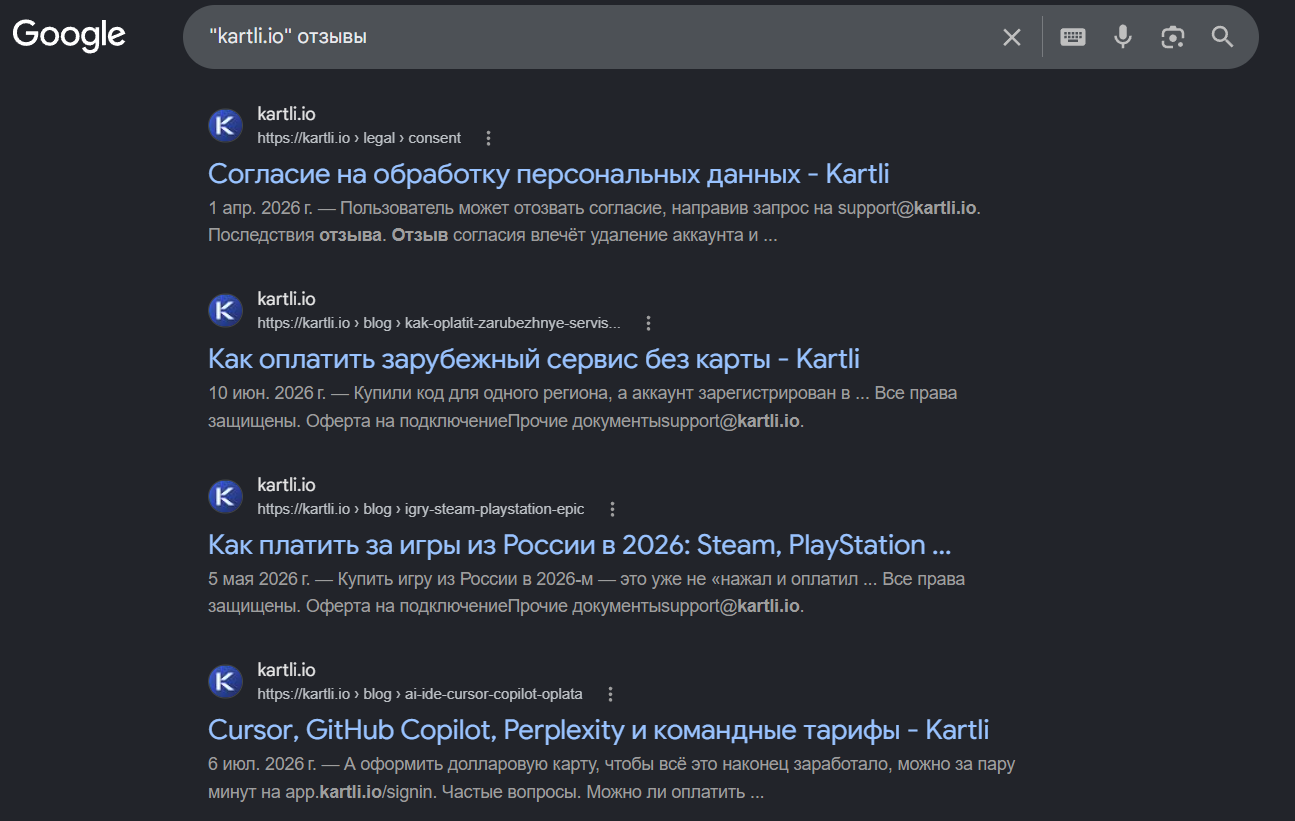Click site name kartli.io above ai-ide-cursor-copilot-oplata URL
This screenshot has width=1295, height=821.
pyautogui.click(x=286, y=670)
